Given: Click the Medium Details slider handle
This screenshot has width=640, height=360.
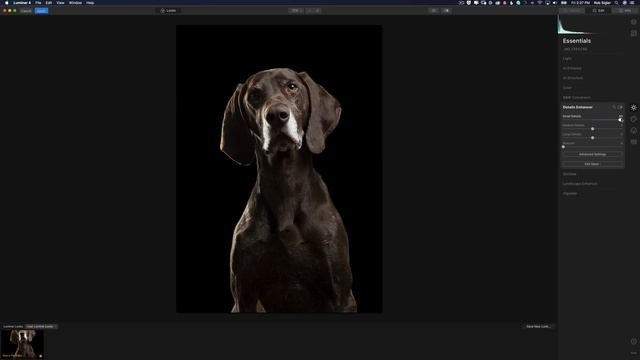Looking at the screenshot, I should pos(593,129).
